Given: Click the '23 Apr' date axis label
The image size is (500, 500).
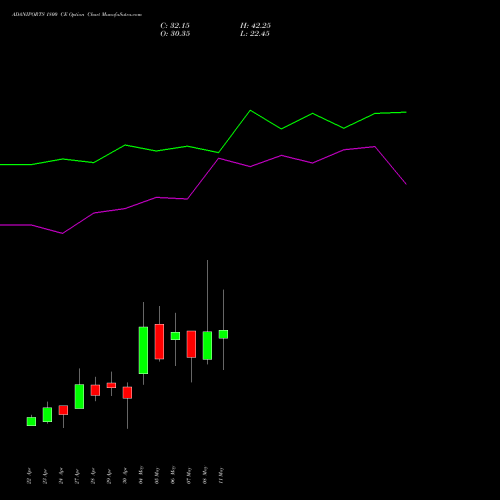Looking at the screenshot, I should pos(45,476).
